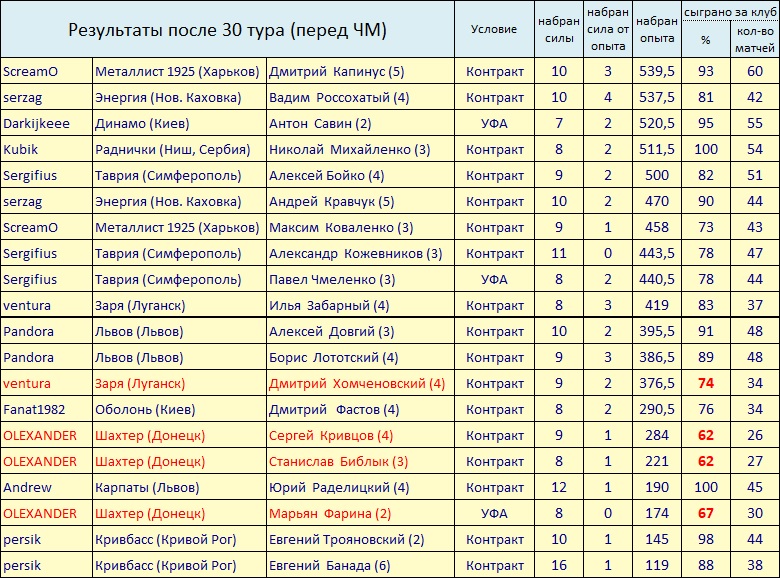Select matches value '26' in Кривцов row
The width and height of the screenshot is (780, 578).
pos(755,435)
